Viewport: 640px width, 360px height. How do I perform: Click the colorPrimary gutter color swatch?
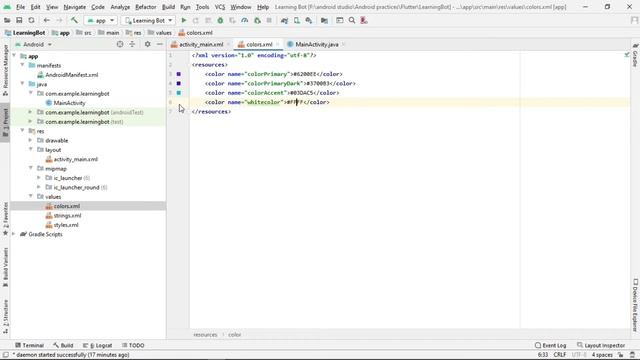(x=179, y=74)
